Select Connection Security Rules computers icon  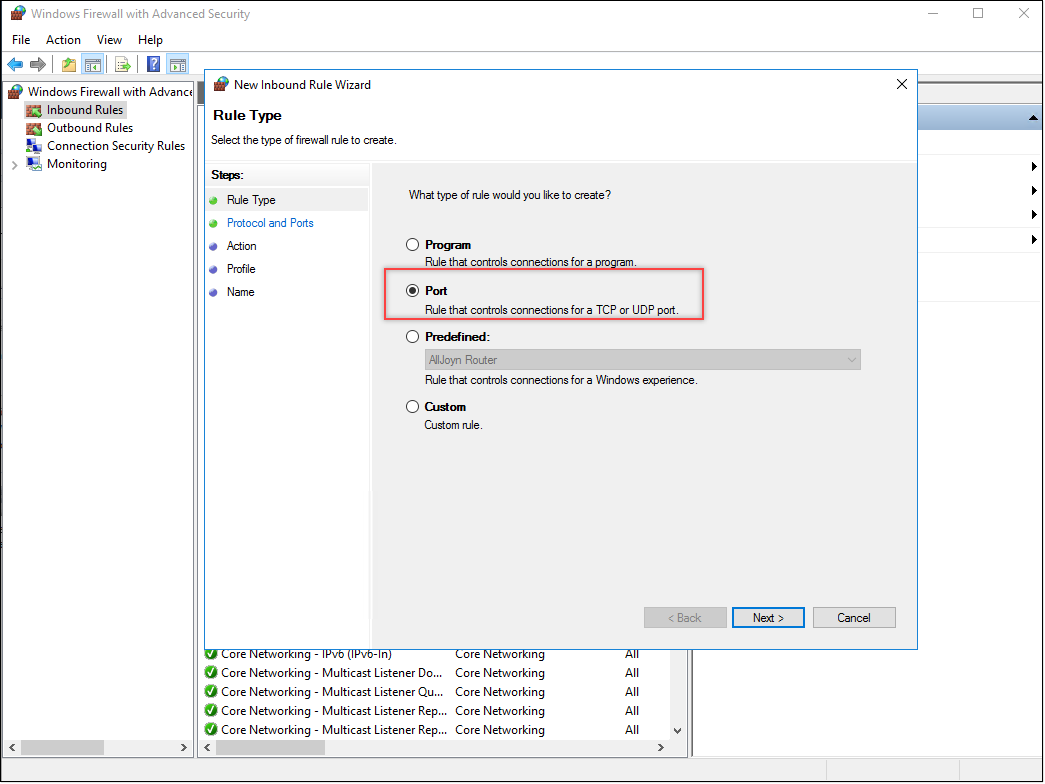34,146
